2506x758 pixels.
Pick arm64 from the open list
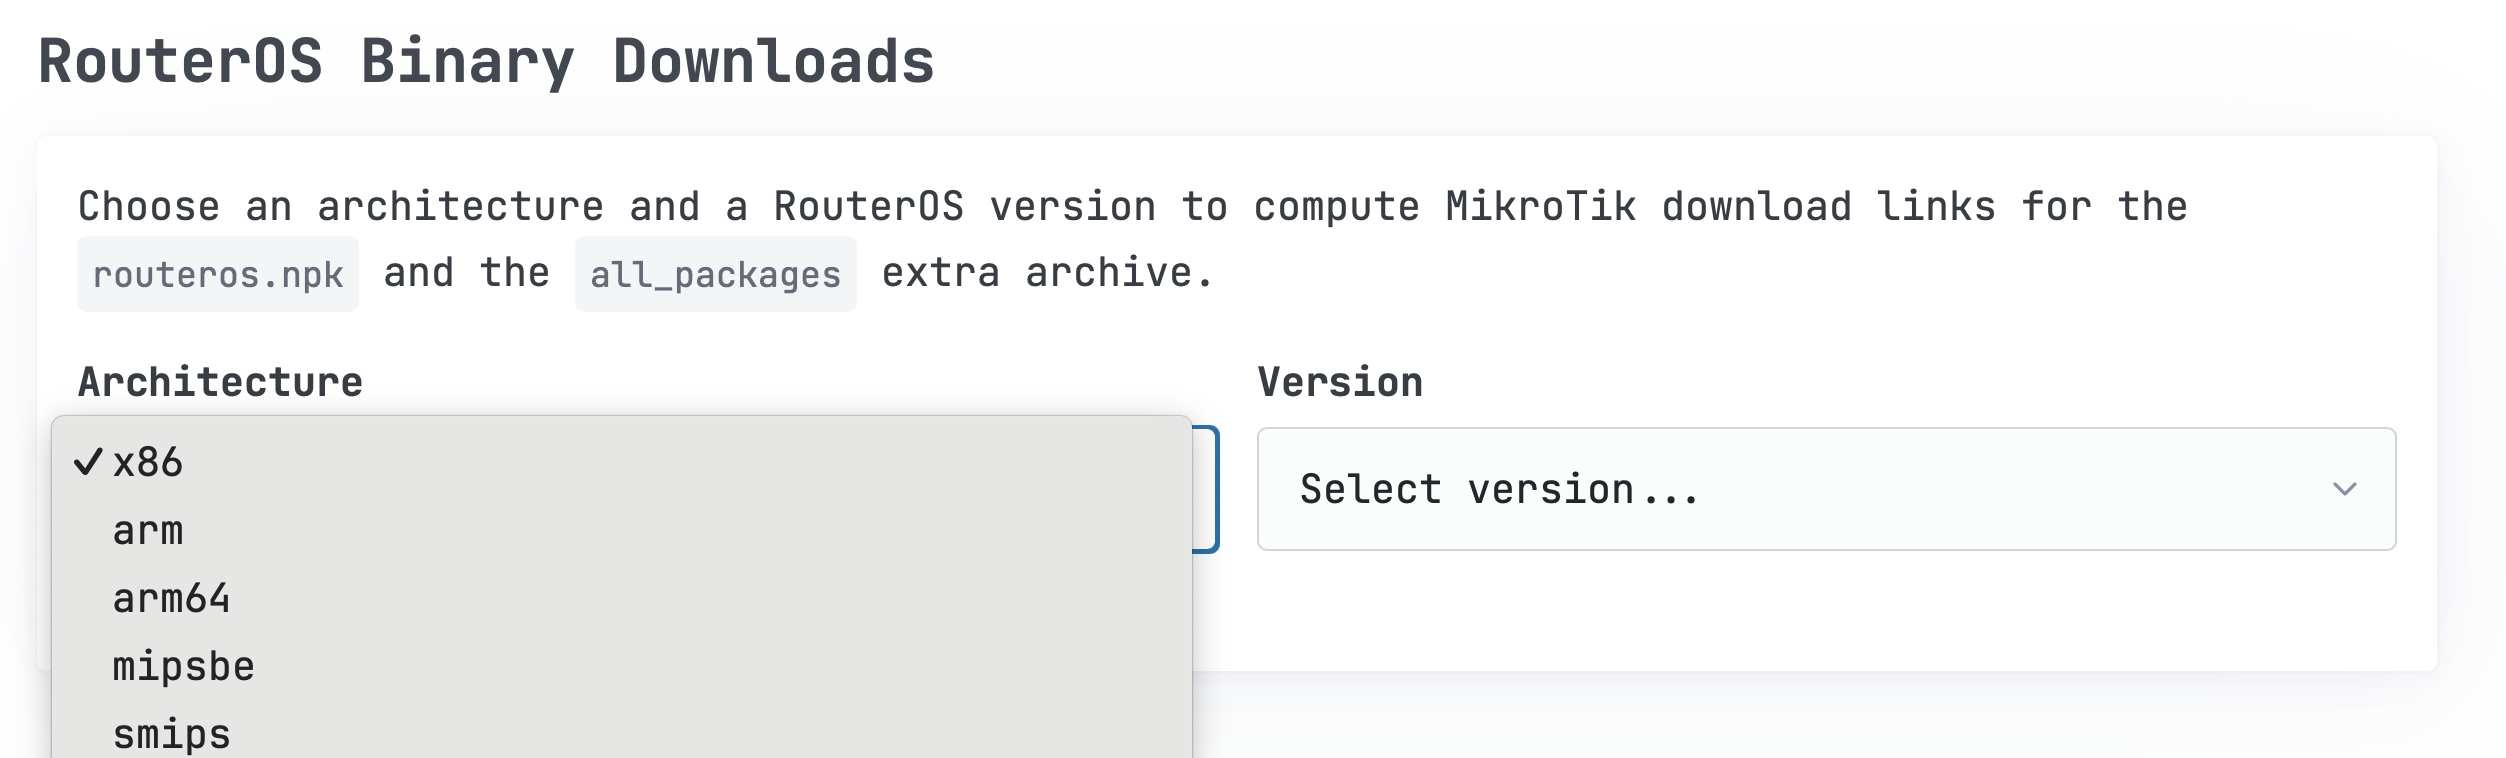[171, 599]
